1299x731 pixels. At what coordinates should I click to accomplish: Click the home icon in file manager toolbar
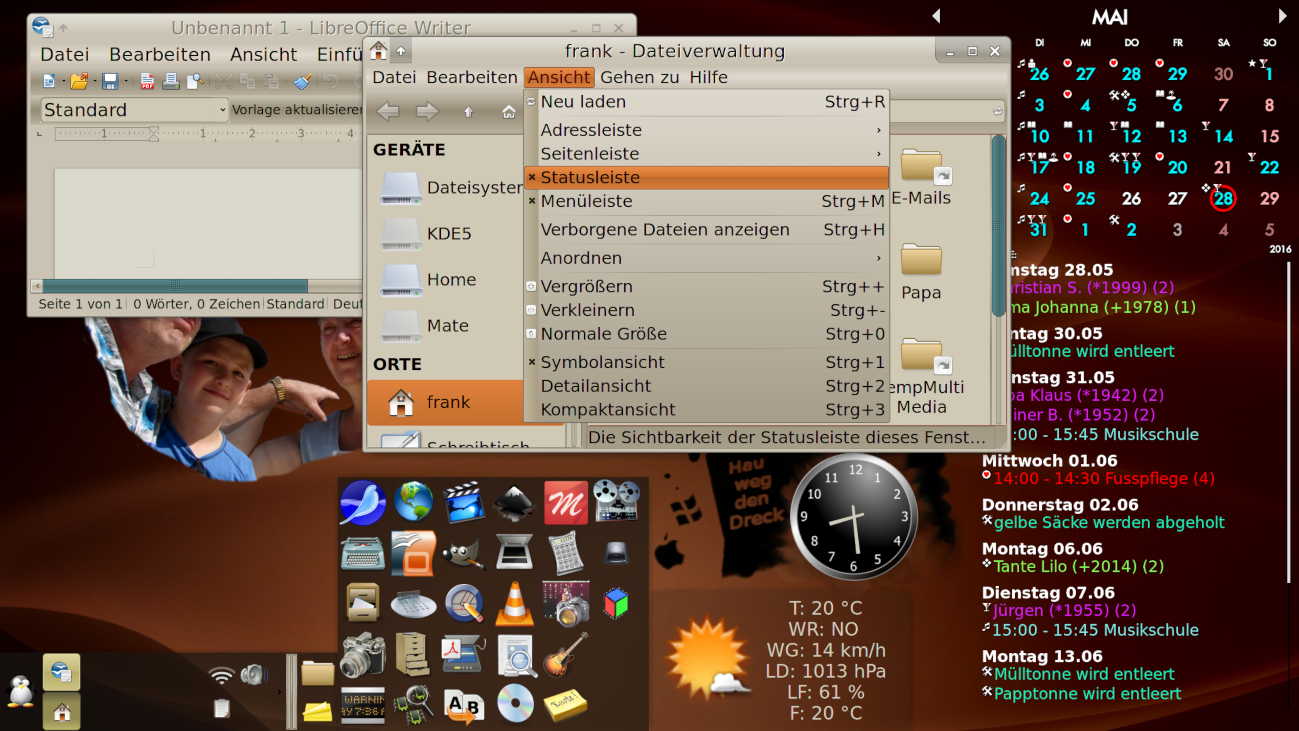click(x=508, y=112)
